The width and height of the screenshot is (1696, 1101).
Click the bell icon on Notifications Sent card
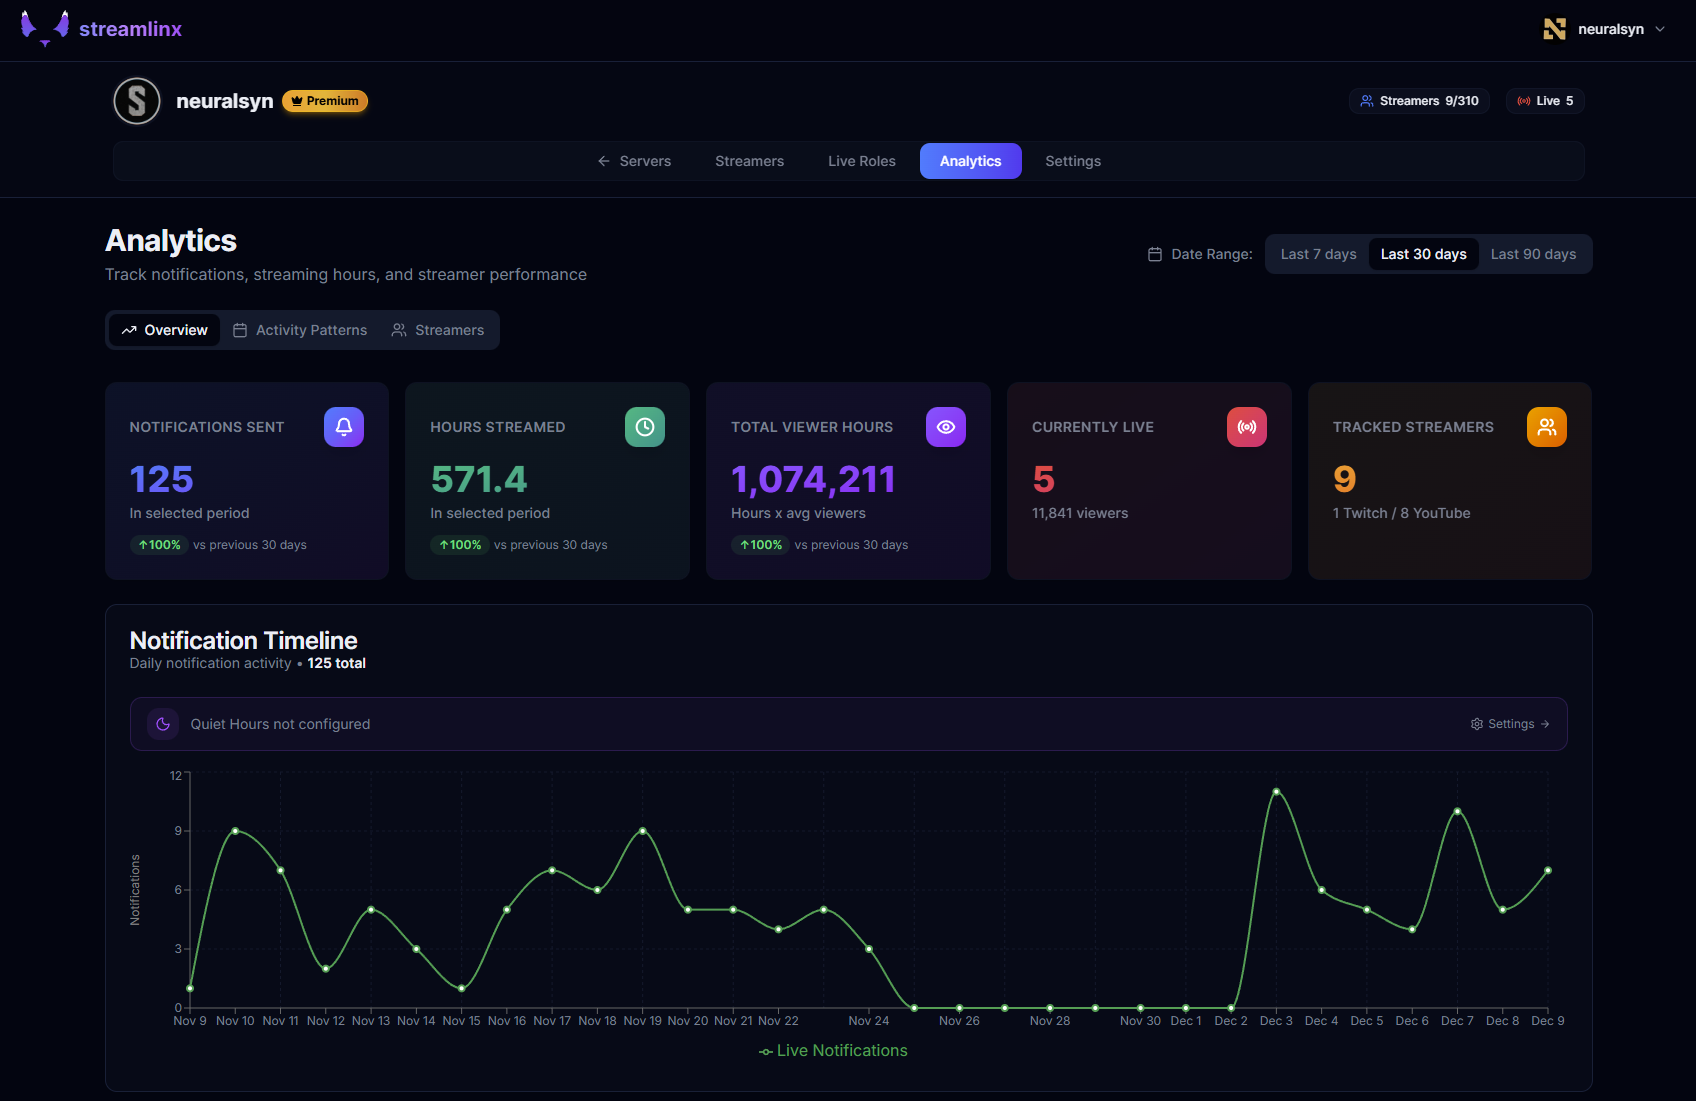343,427
